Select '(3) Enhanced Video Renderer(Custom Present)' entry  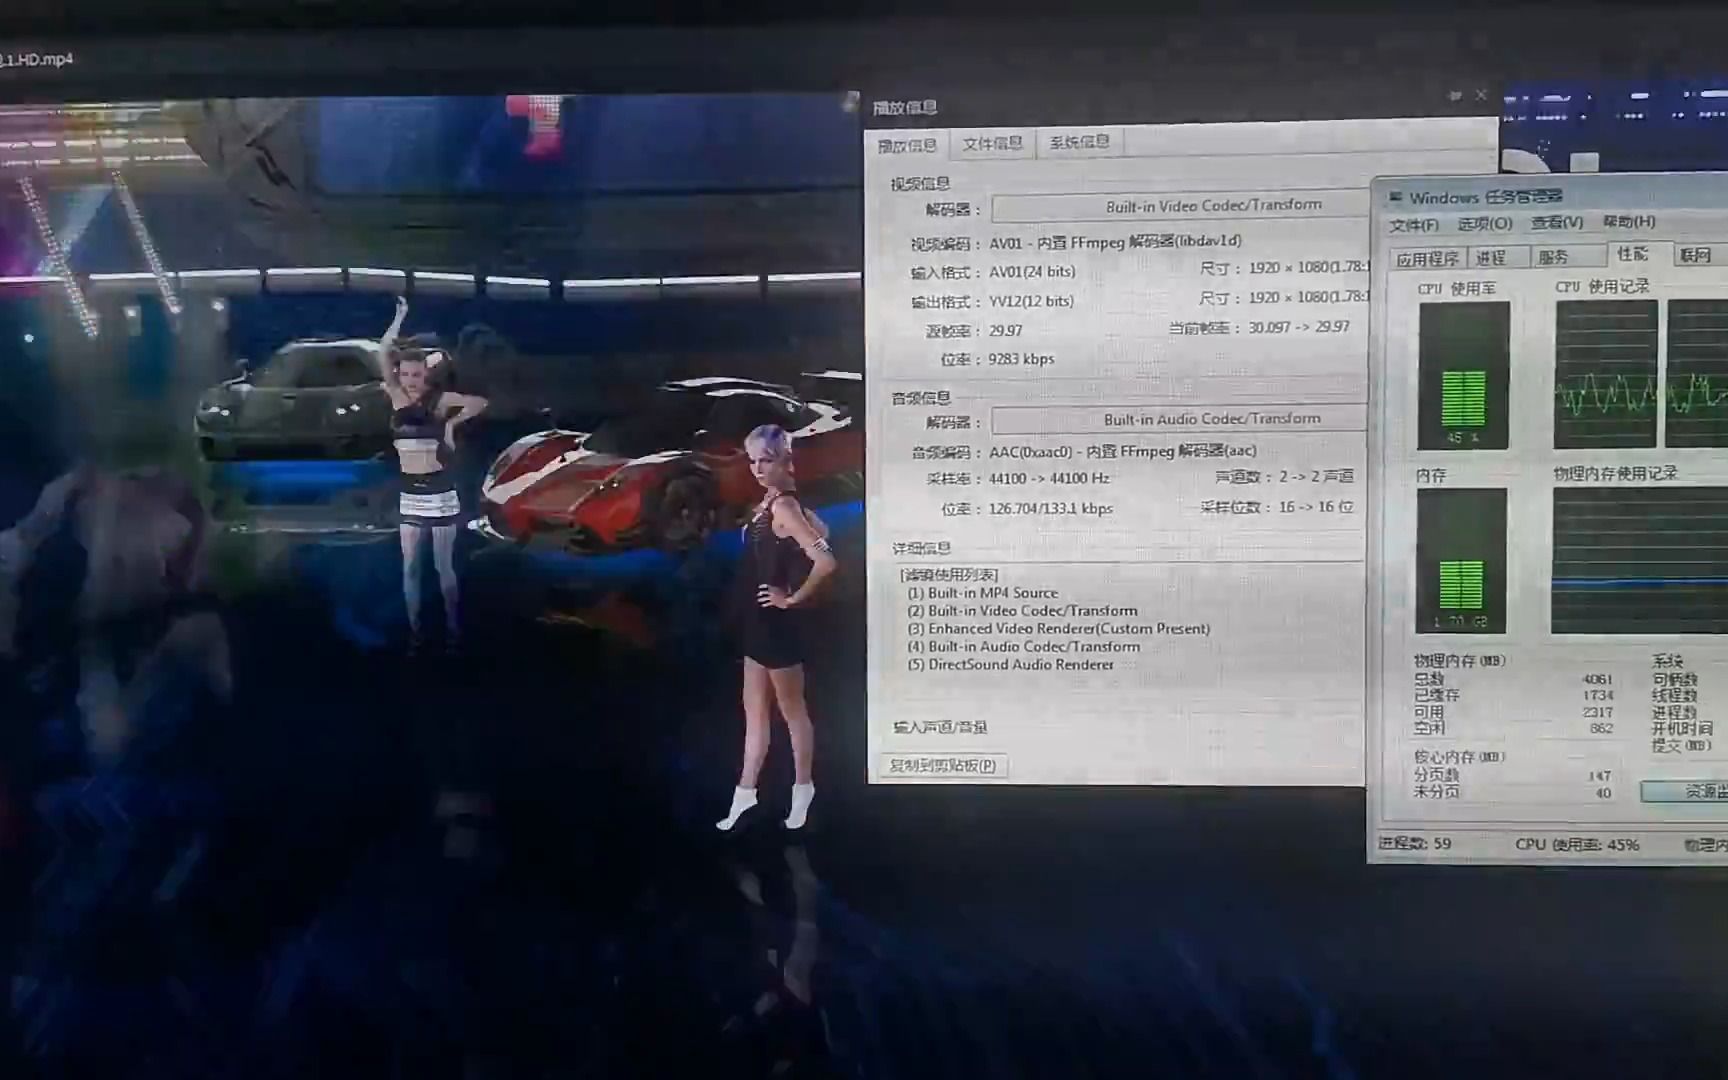tap(1058, 629)
